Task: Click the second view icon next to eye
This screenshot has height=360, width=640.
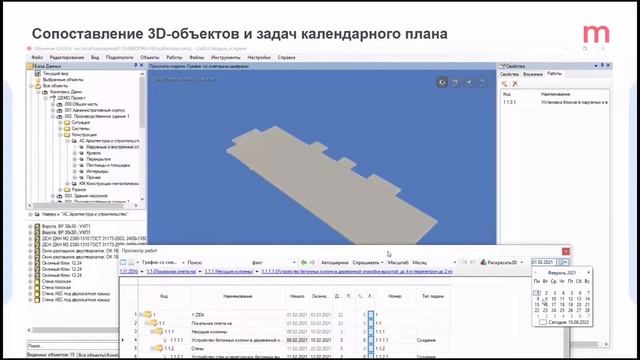Action: click(x=455, y=82)
